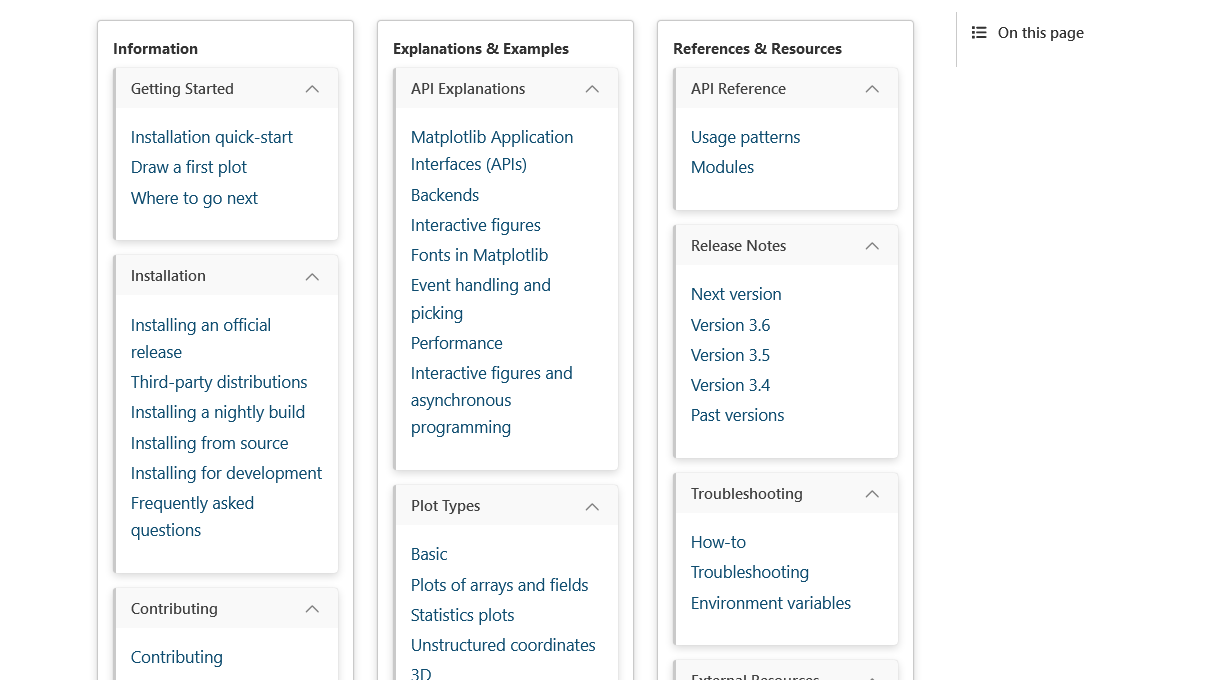Click the On this page list icon
The image size is (1228, 680).
979,33
